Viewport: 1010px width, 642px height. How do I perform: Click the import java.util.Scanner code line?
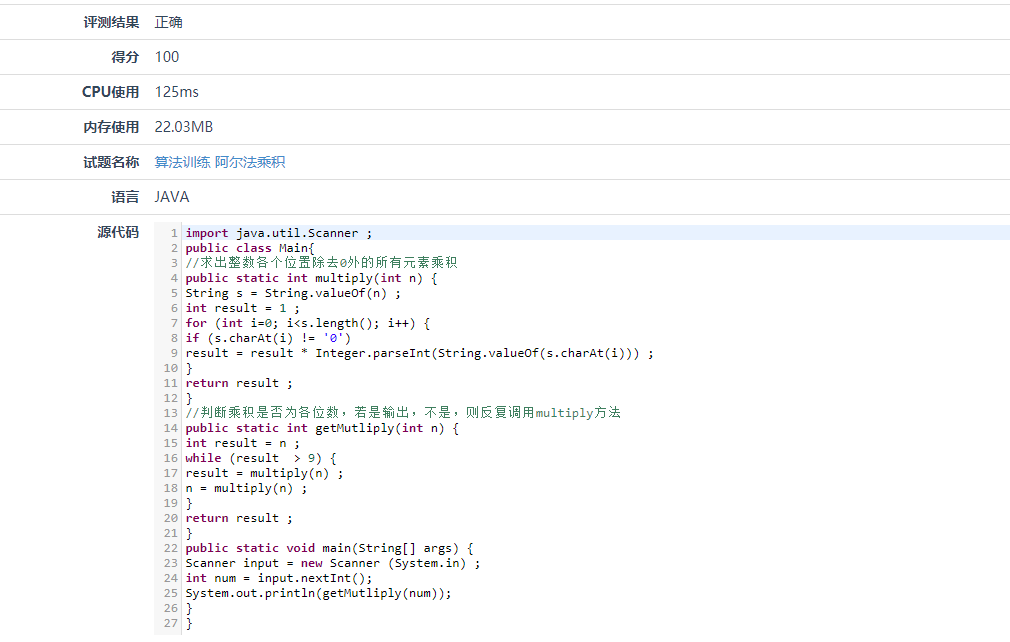pos(279,233)
